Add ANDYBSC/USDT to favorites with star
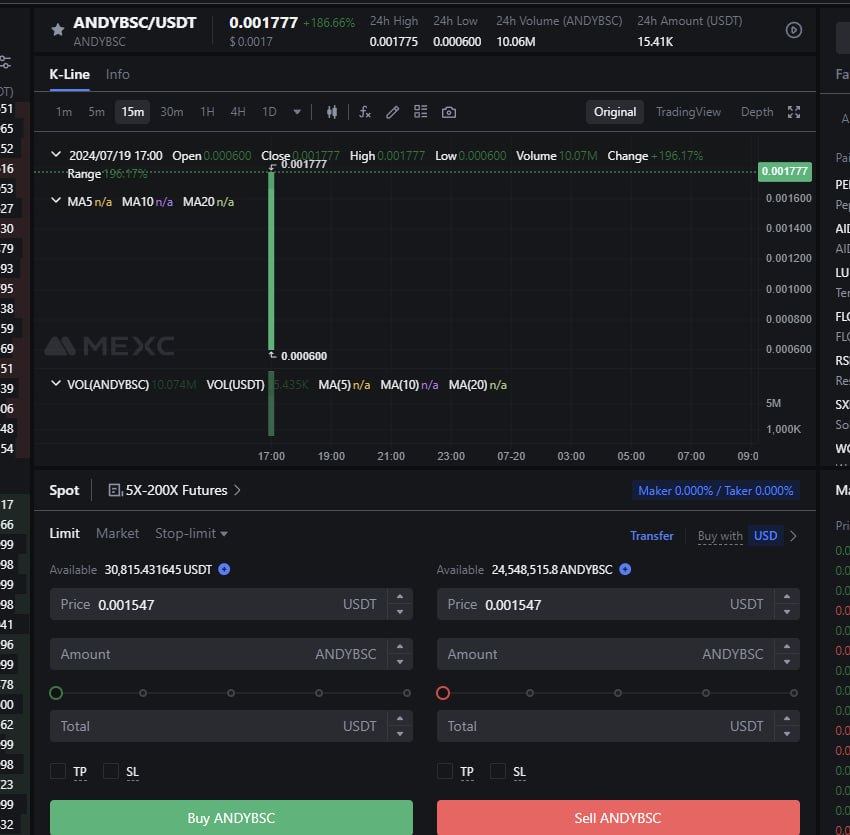Image resolution: width=850 pixels, height=835 pixels. (58, 29)
